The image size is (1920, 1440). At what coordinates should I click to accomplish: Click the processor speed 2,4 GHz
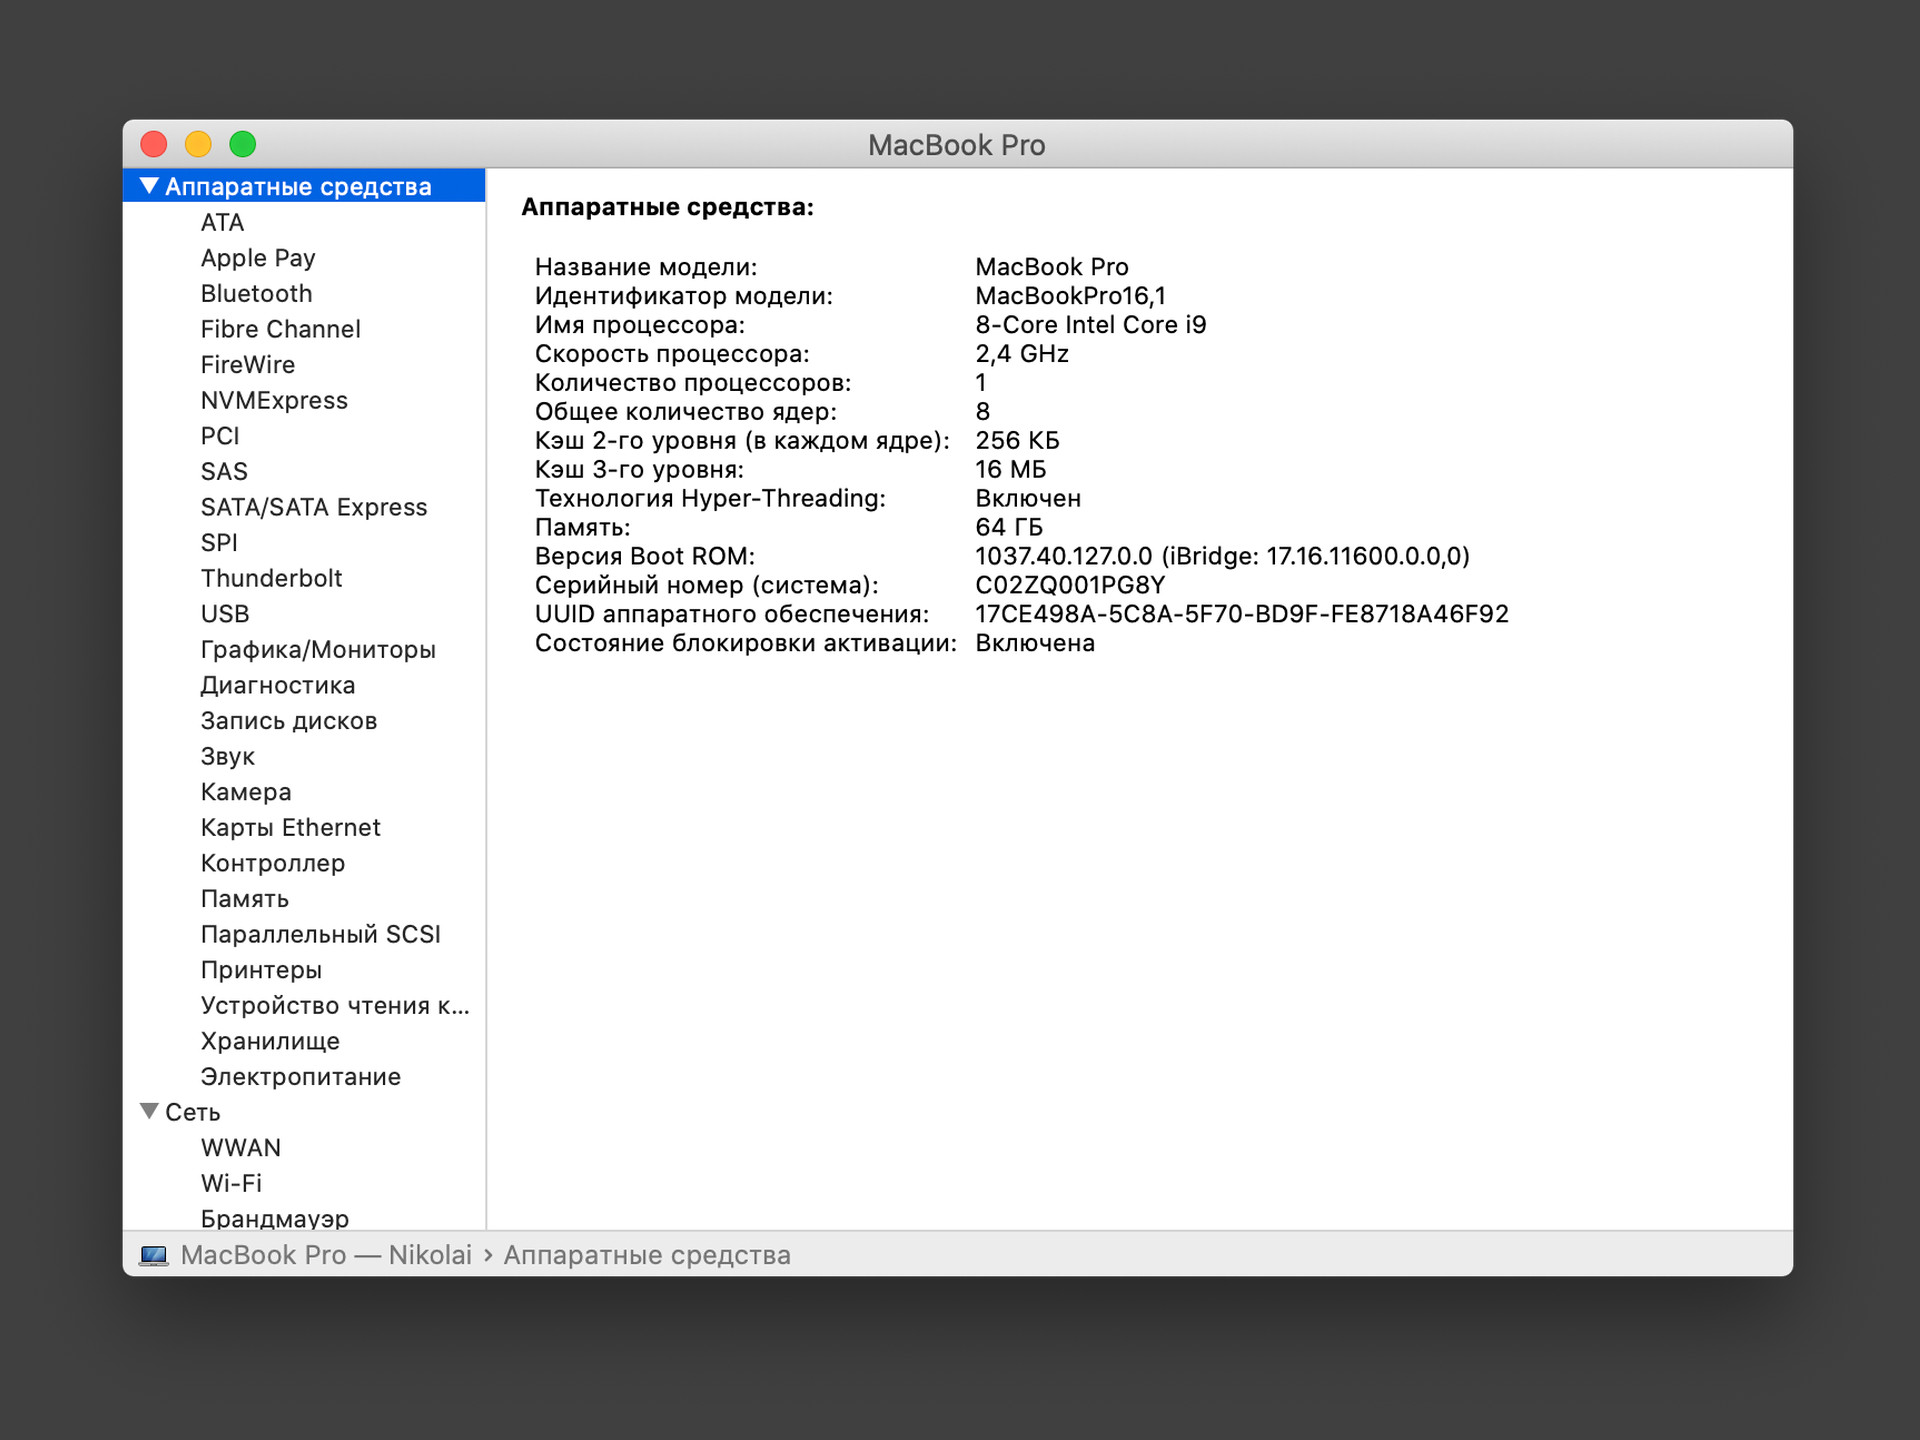click(x=1022, y=354)
